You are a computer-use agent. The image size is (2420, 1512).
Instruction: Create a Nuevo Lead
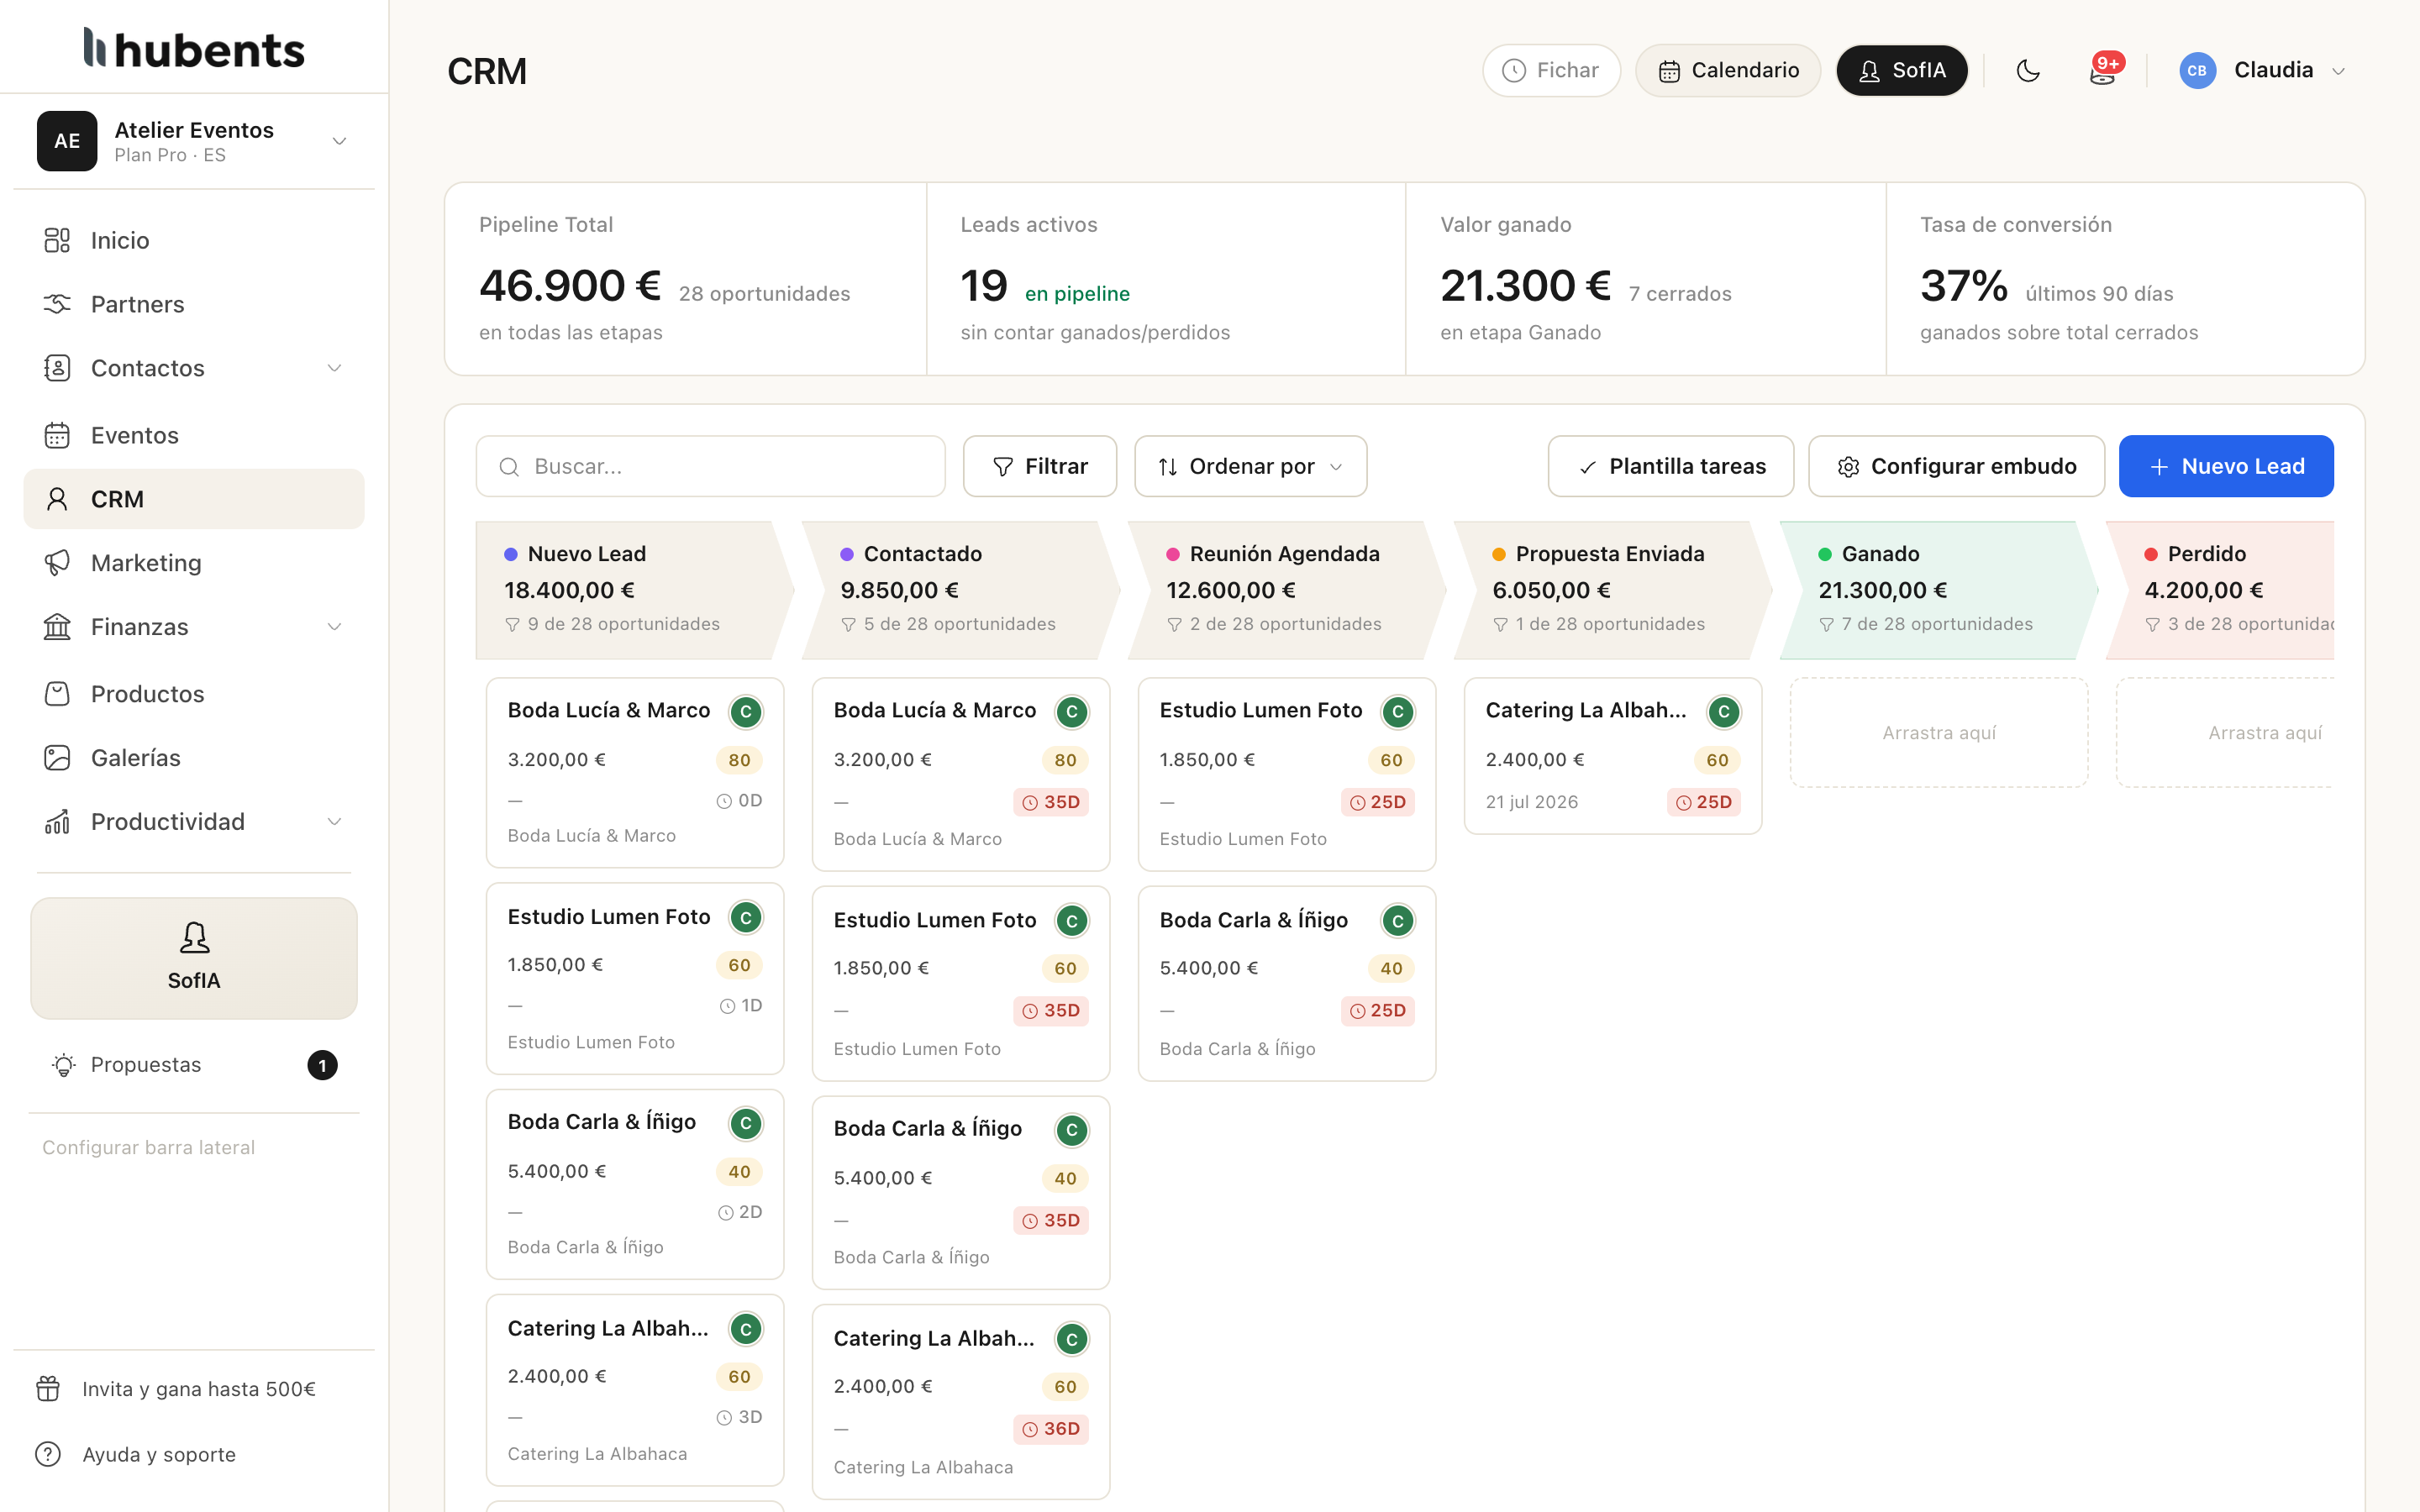[x=2226, y=466]
